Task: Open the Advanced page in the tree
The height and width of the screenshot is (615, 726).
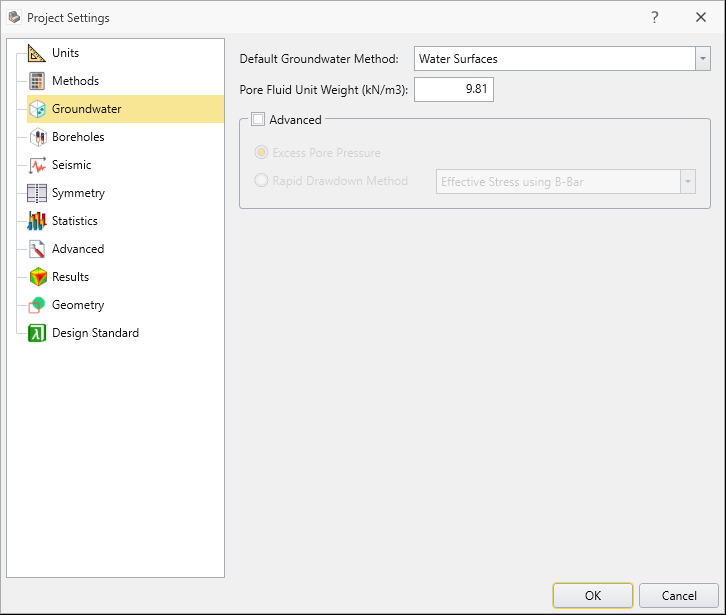Action: pyautogui.click(x=78, y=249)
